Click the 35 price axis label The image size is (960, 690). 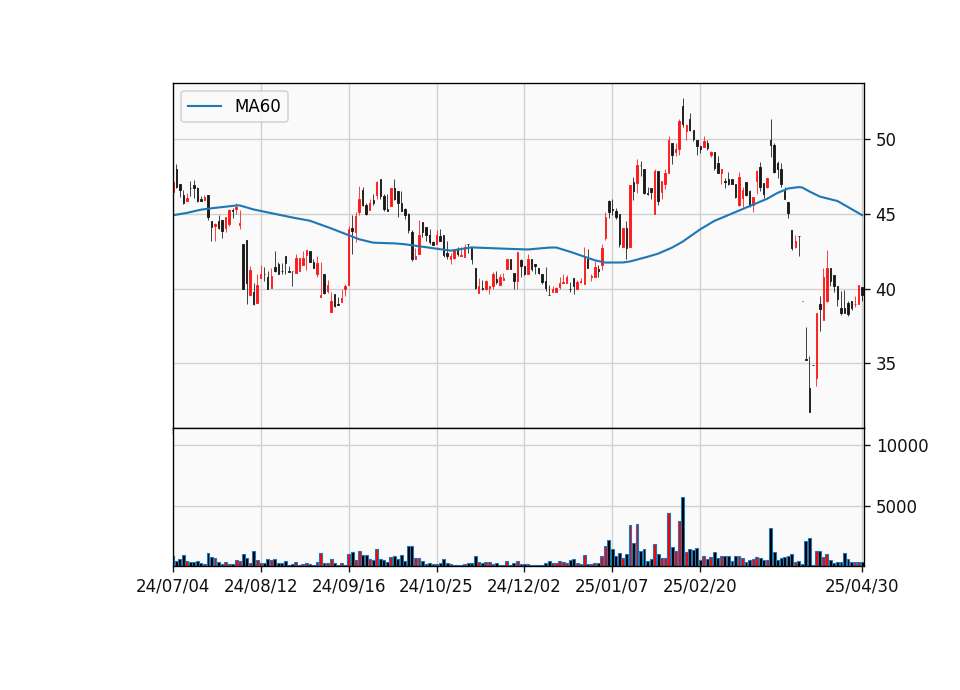(x=885, y=364)
